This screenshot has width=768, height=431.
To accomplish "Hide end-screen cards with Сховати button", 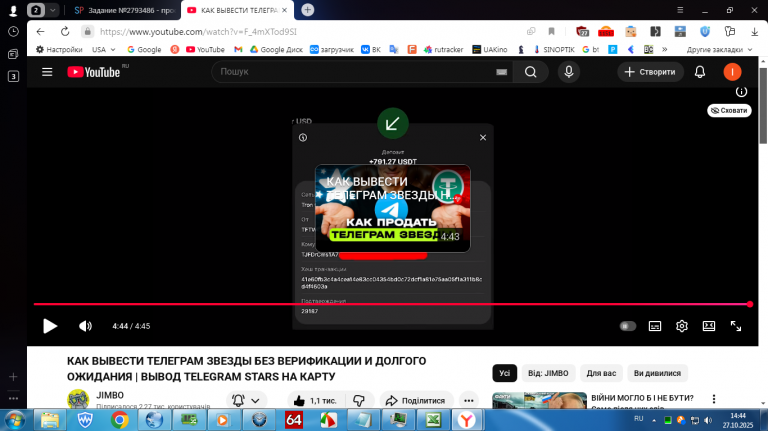I will [729, 111].
